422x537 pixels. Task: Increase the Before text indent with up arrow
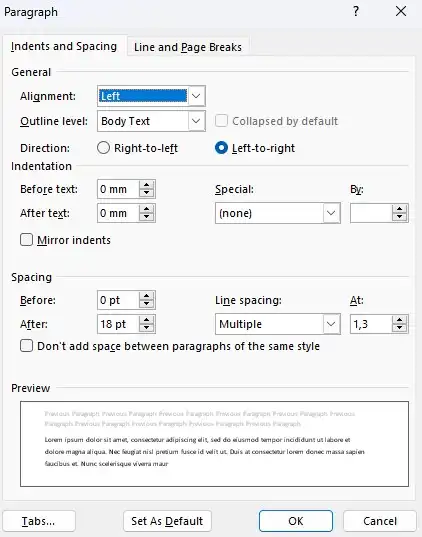tap(147, 185)
